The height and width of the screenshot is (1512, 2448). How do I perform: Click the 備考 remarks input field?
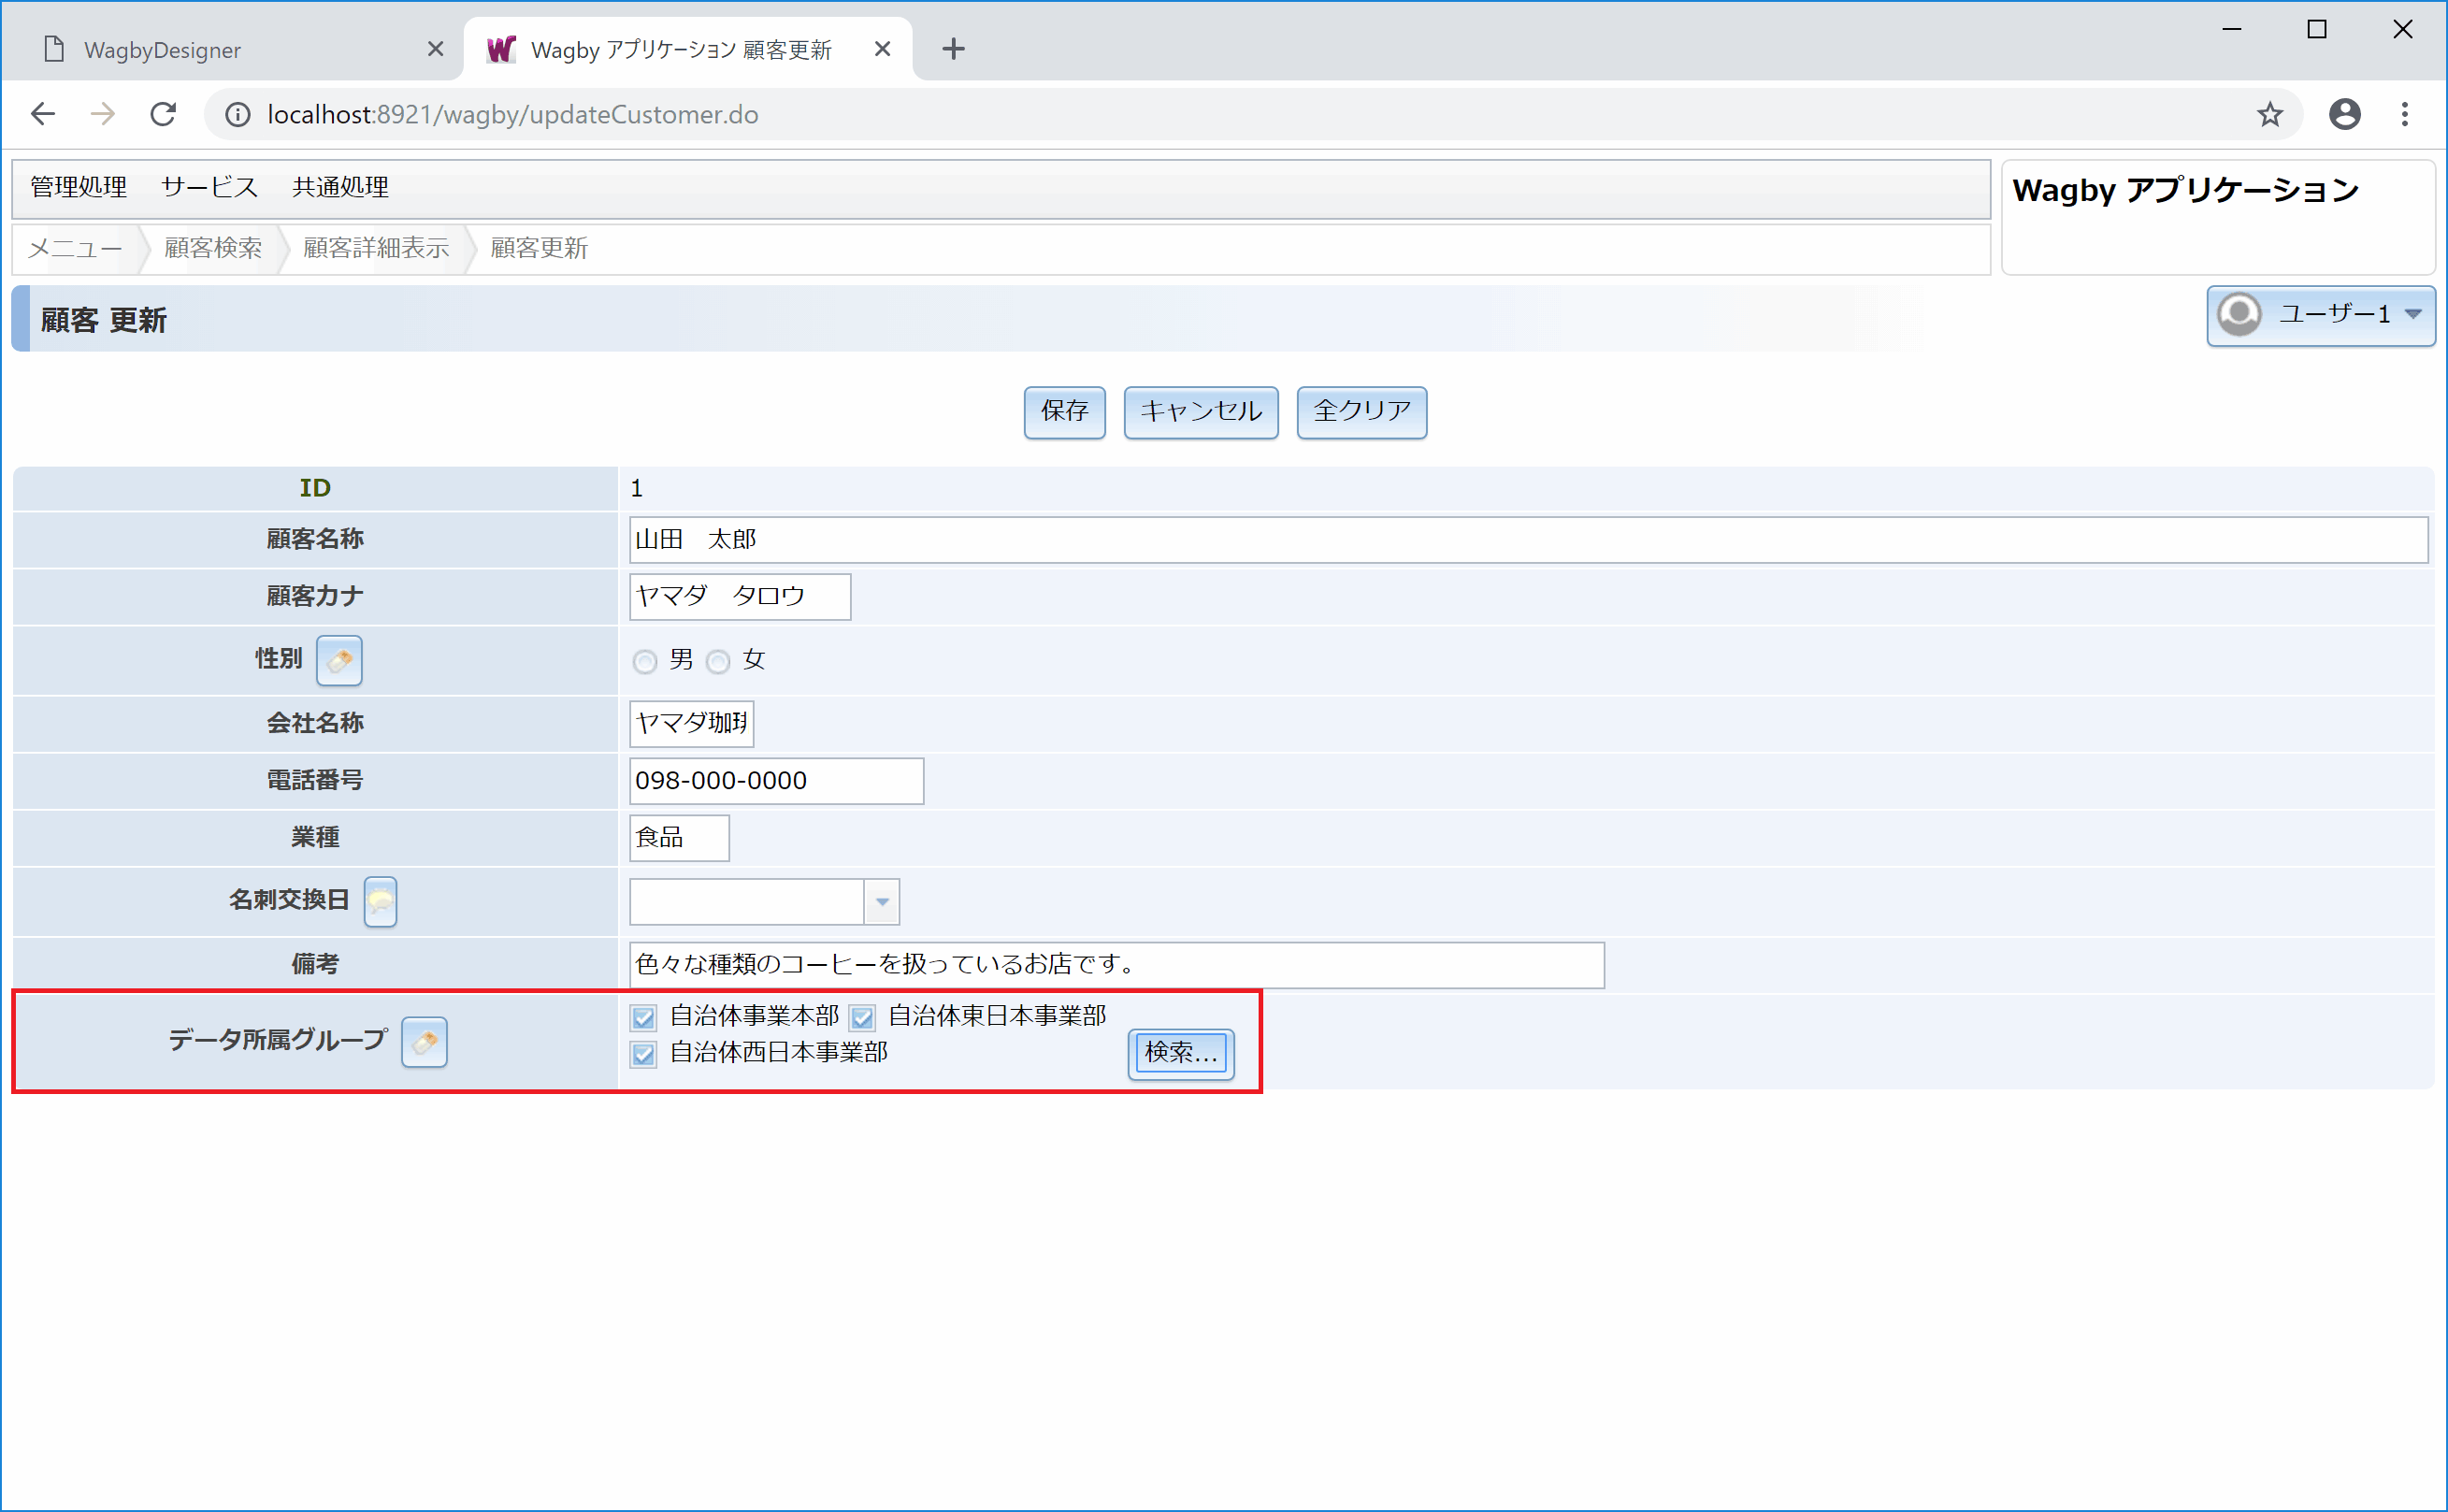pyautogui.click(x=1117, y=965)
